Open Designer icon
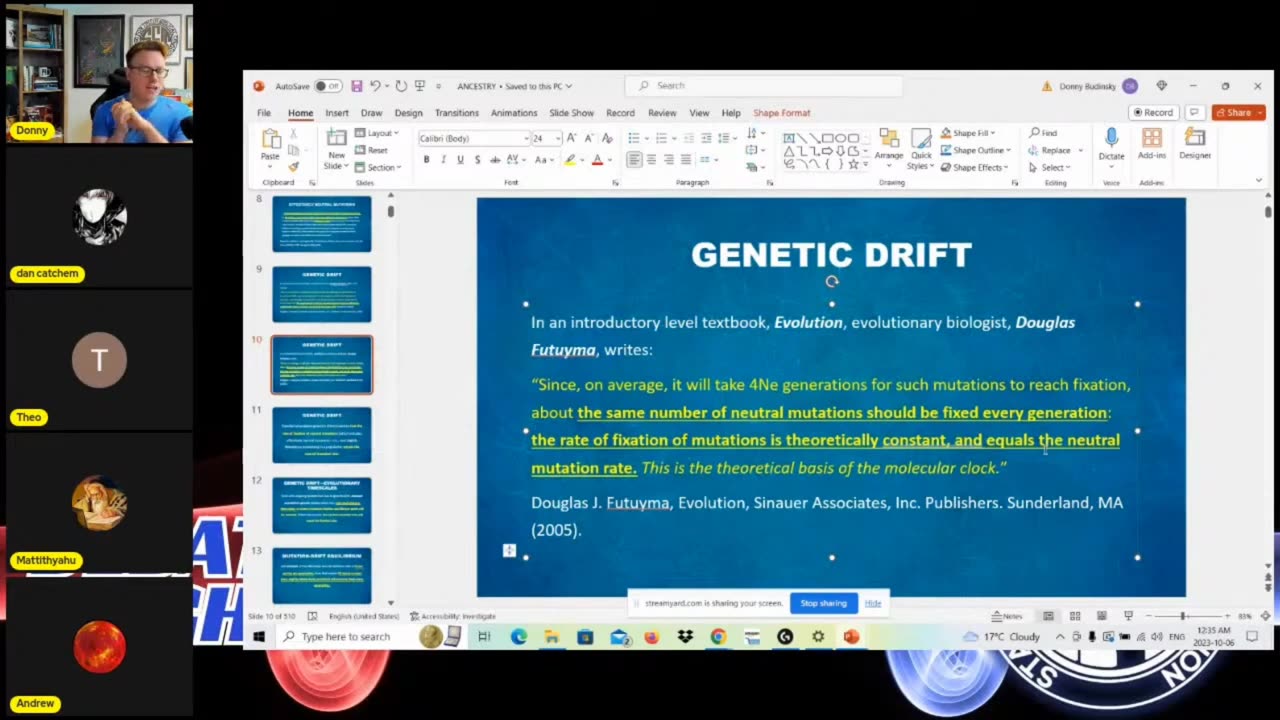This screenshot has height=720, width=1280. (1195, 144)
